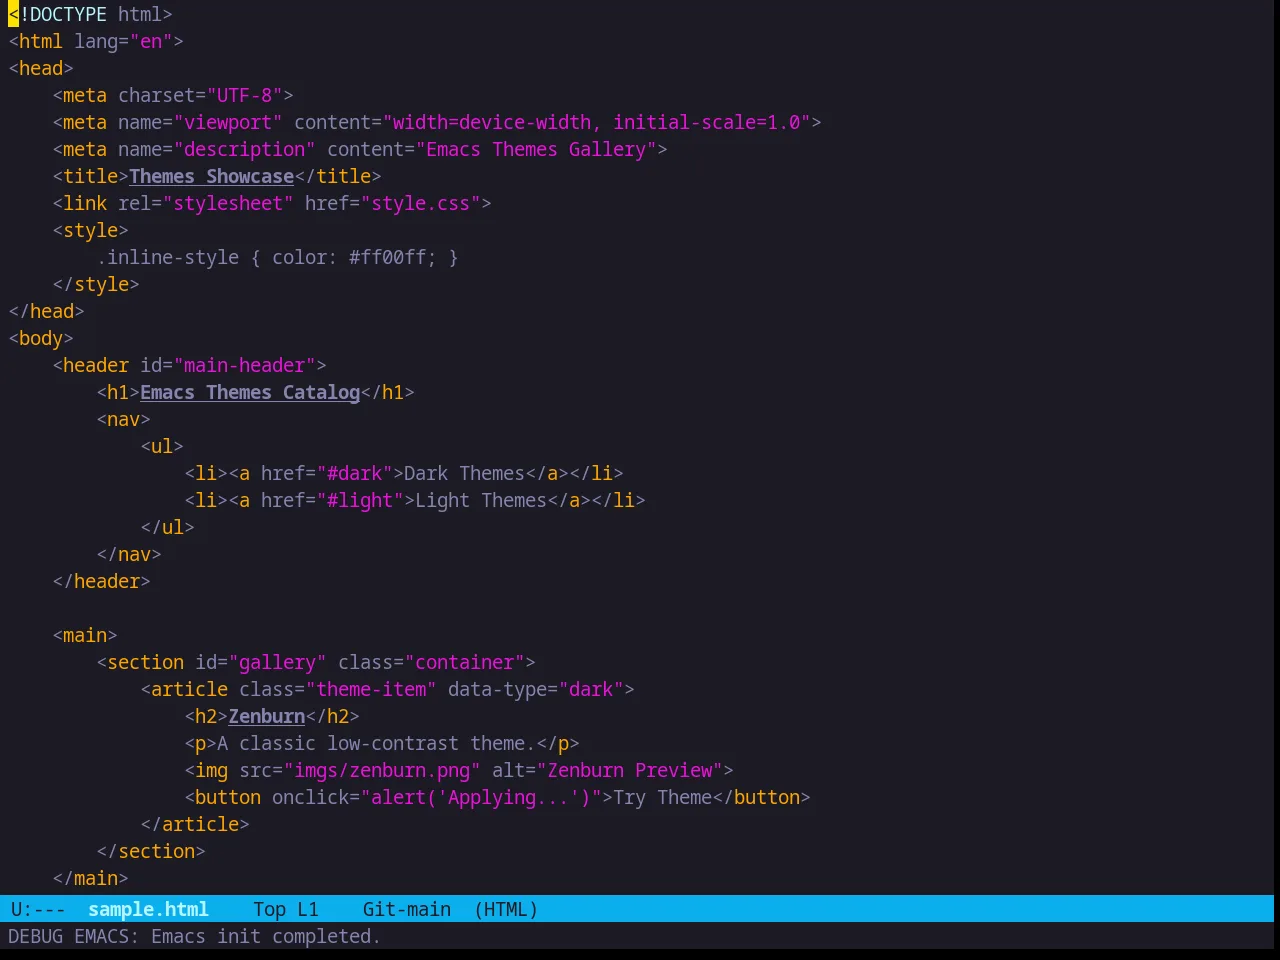Click the closing </style> tag
1280x960 pixels.
[x=96, y=284]
